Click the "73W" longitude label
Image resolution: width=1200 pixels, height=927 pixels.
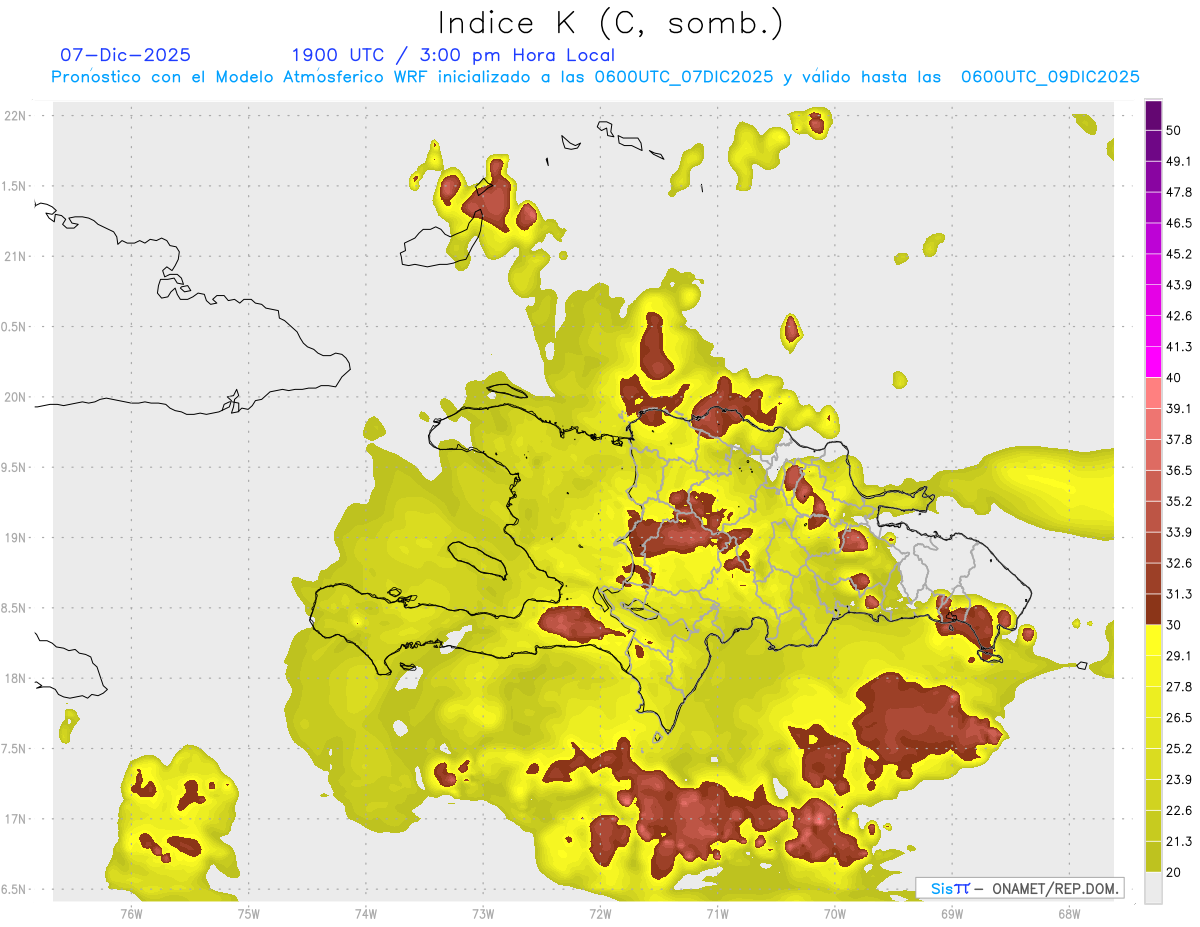[483, 913]
